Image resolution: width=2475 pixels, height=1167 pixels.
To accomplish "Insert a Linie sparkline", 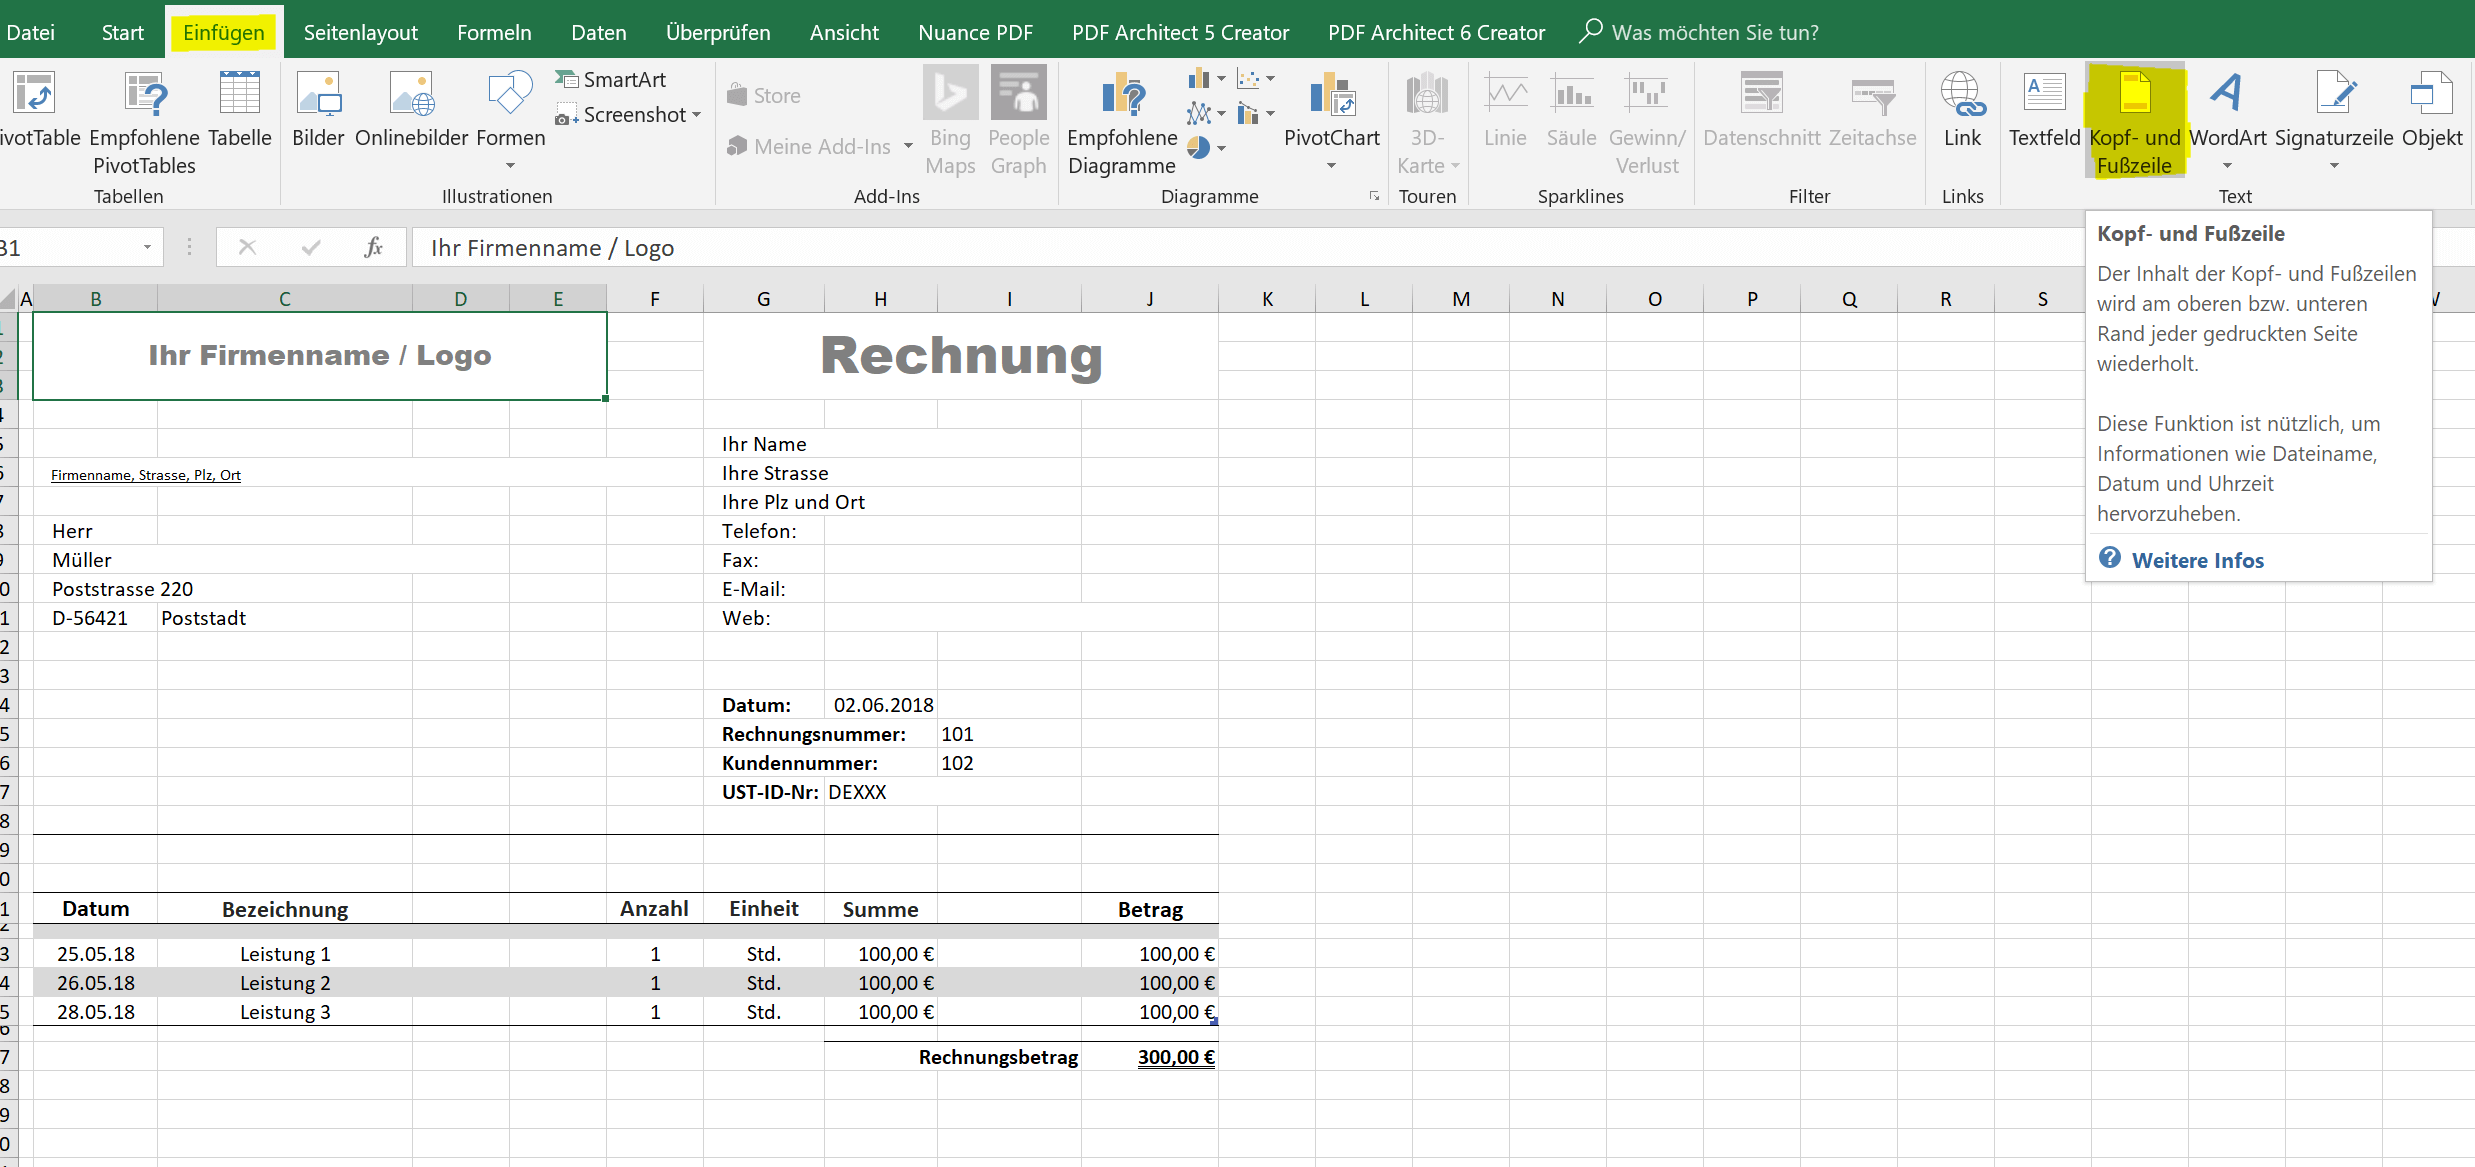I will coord(1505,110).
